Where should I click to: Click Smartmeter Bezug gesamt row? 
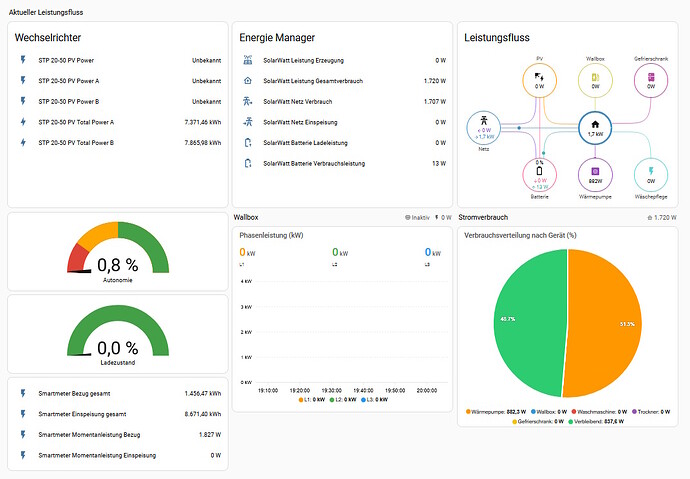(x=73, y=393)
